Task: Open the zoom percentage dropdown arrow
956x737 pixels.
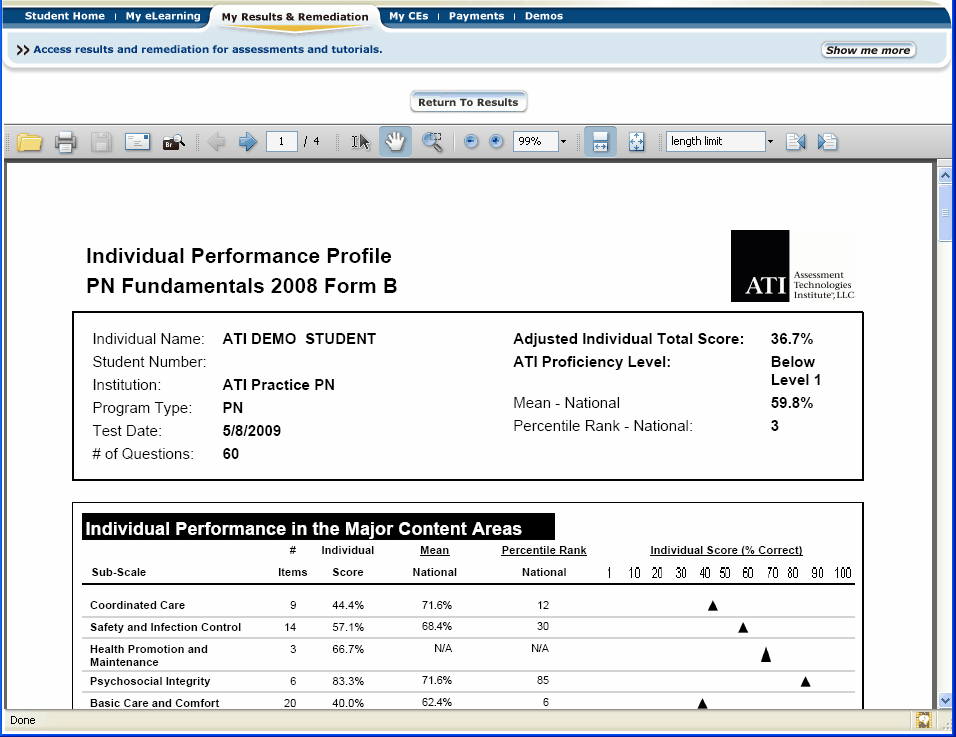Action: 563,141
